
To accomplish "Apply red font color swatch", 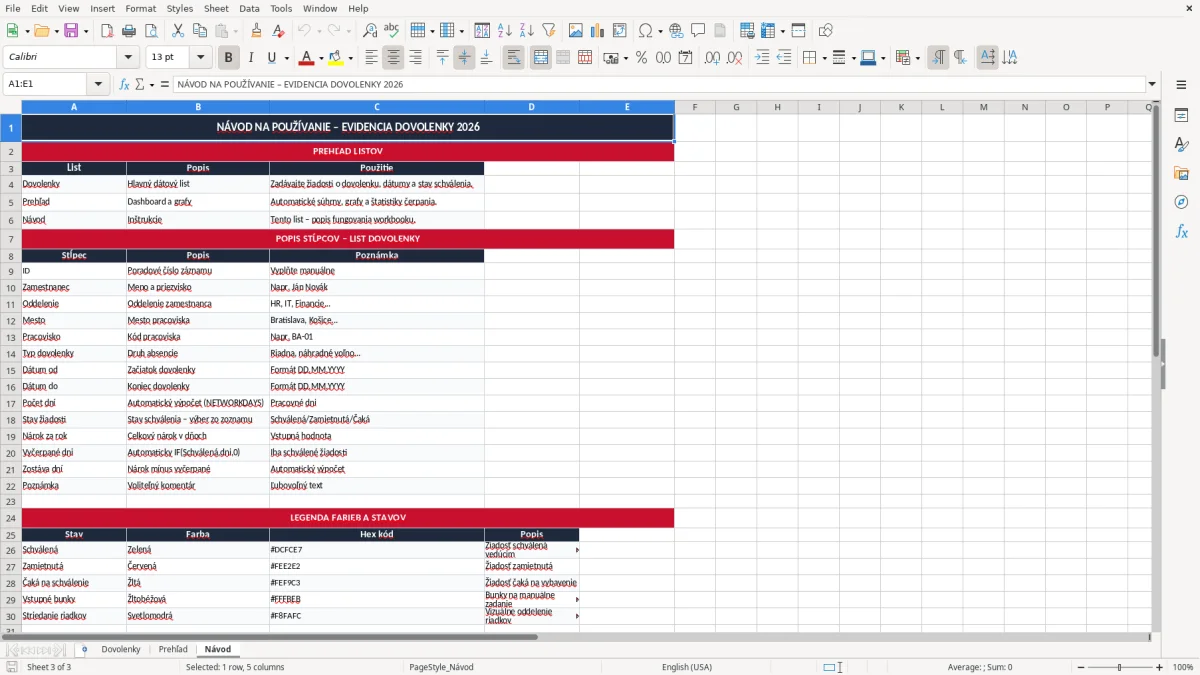I will coord(306,58).
